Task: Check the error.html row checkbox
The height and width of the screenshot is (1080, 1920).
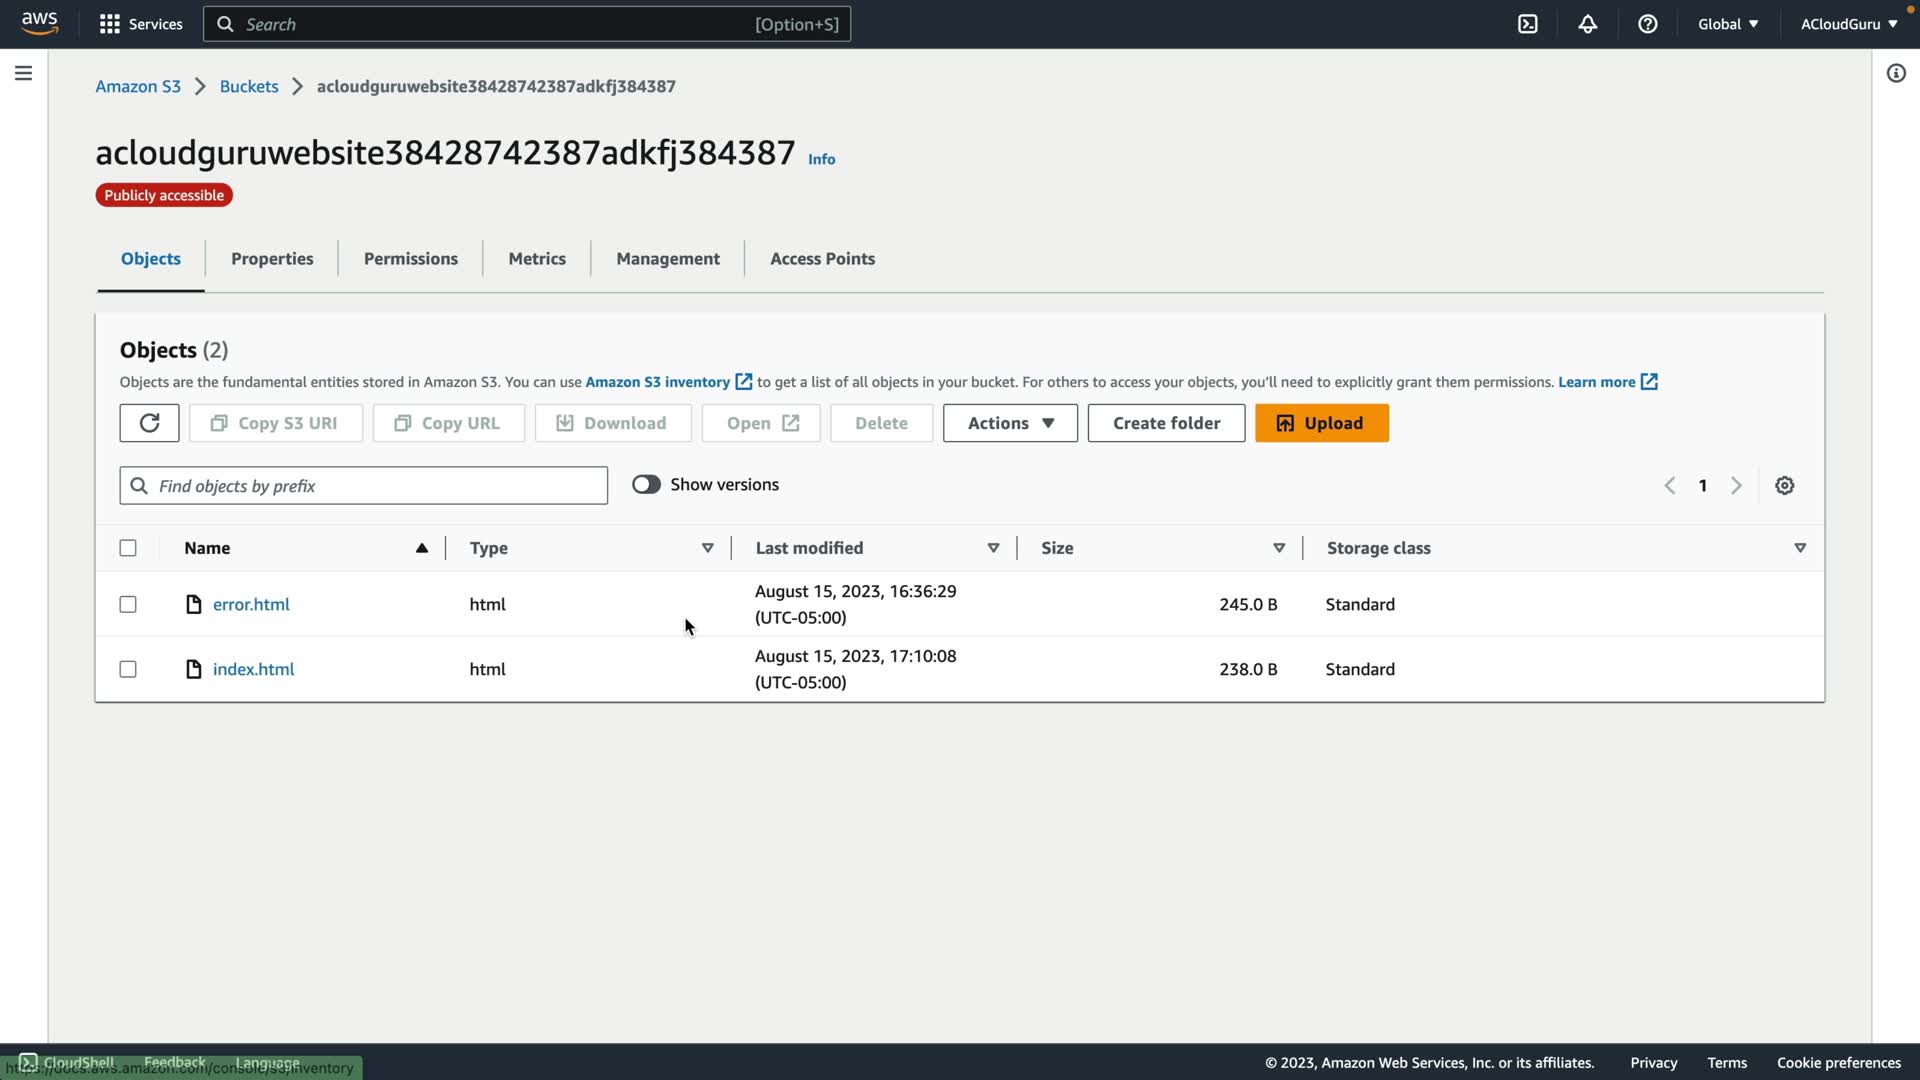Action: tap(128, 604)
